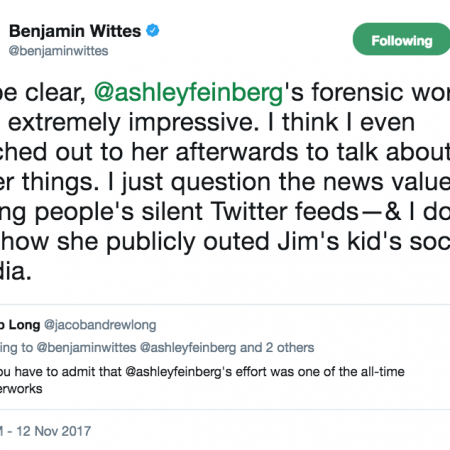The image size is (450, 450).
Task: Click the 'I just question the news value' line
Action: tap(278, 182)
